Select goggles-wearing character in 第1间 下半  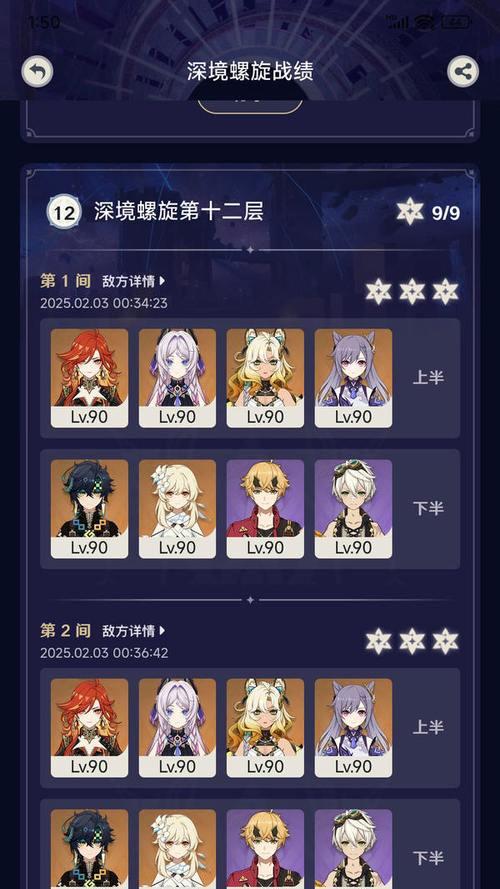click(353, 509)
